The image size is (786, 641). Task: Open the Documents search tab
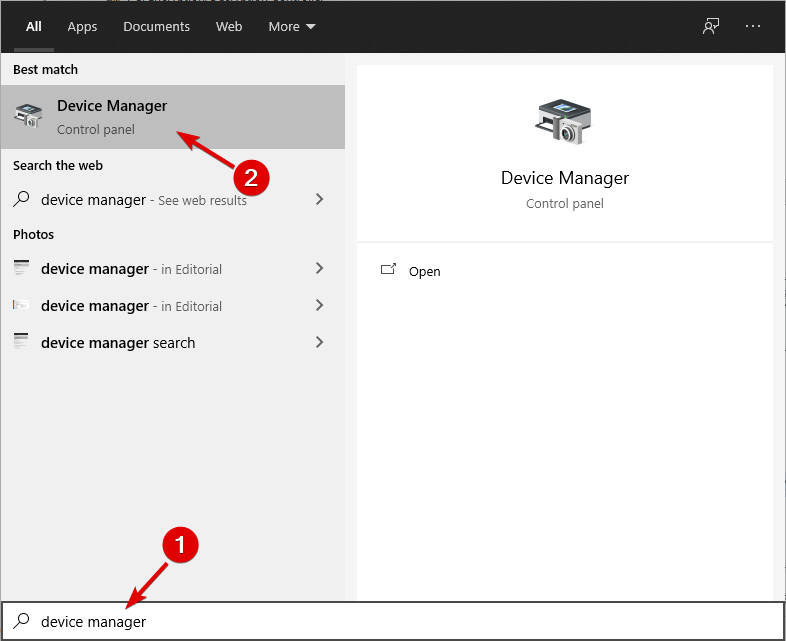(157, 27)
